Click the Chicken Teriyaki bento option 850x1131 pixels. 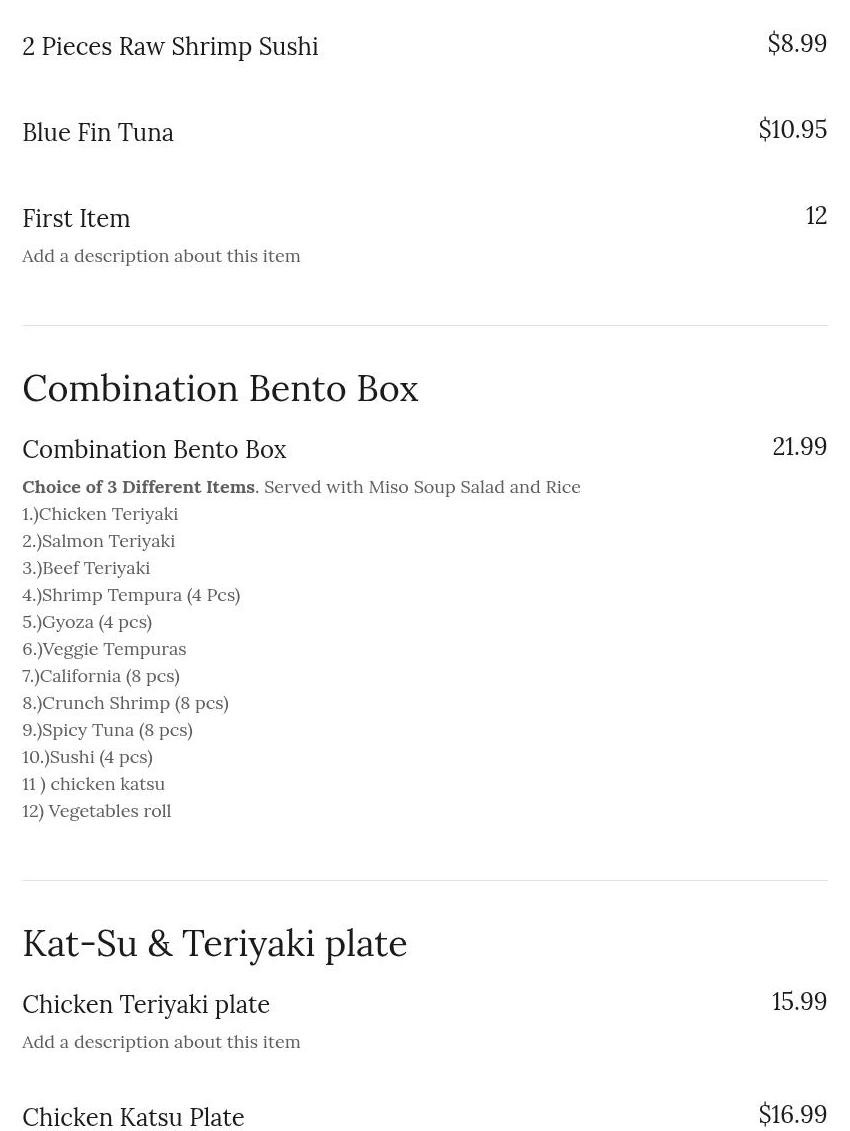tap(100, 514)
